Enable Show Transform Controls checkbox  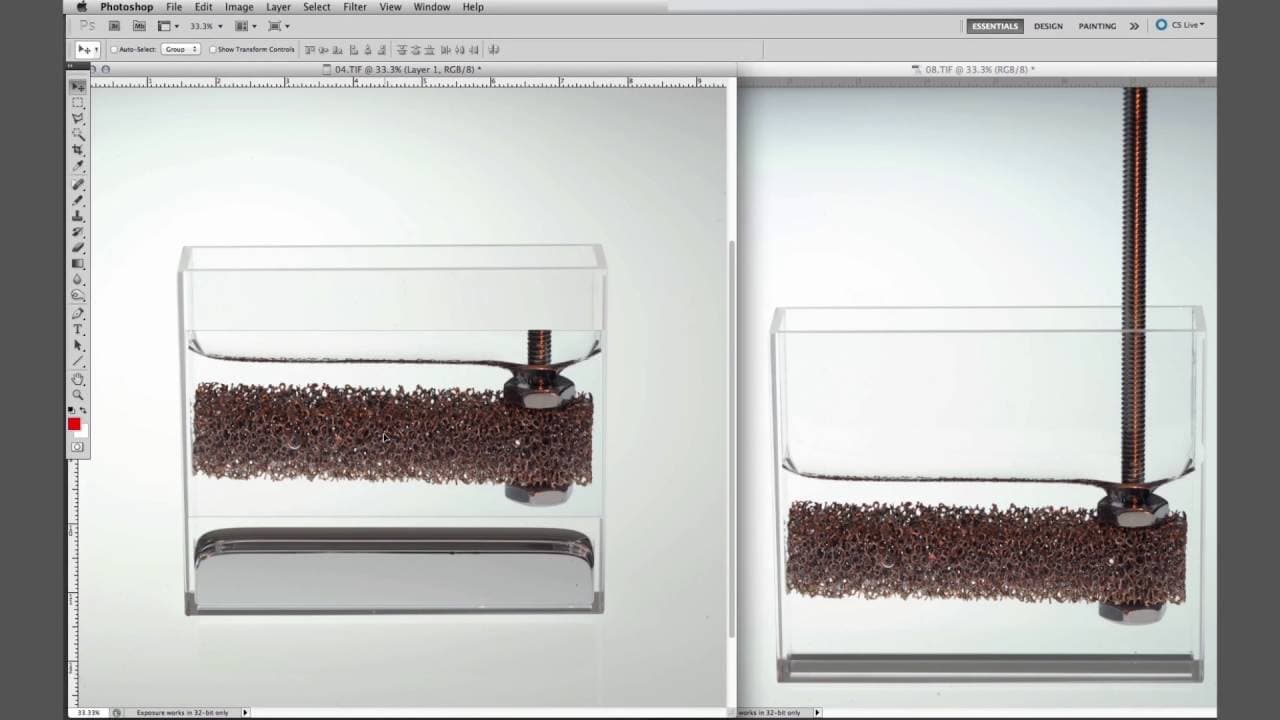coord(213,49)
